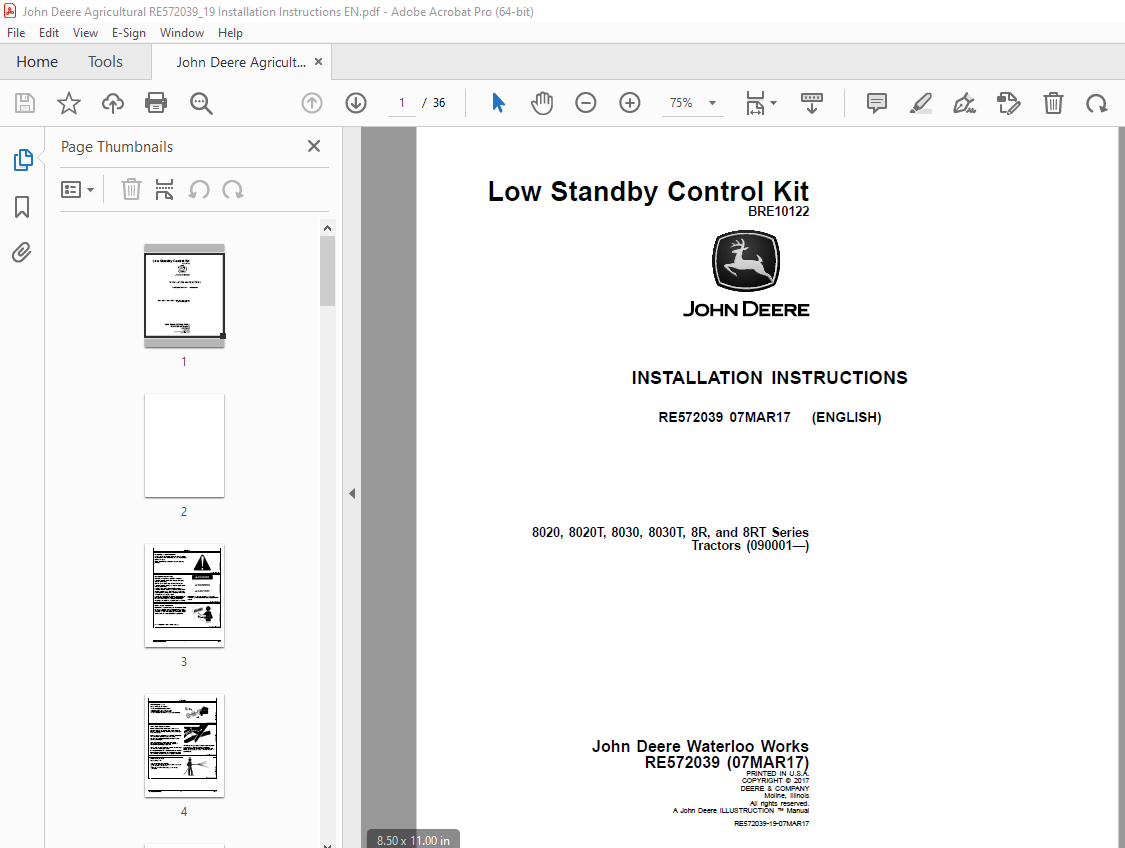The image size is (1125, 848).
Task: Activate the Hand pan tool
Action: (x=542, y=103)
